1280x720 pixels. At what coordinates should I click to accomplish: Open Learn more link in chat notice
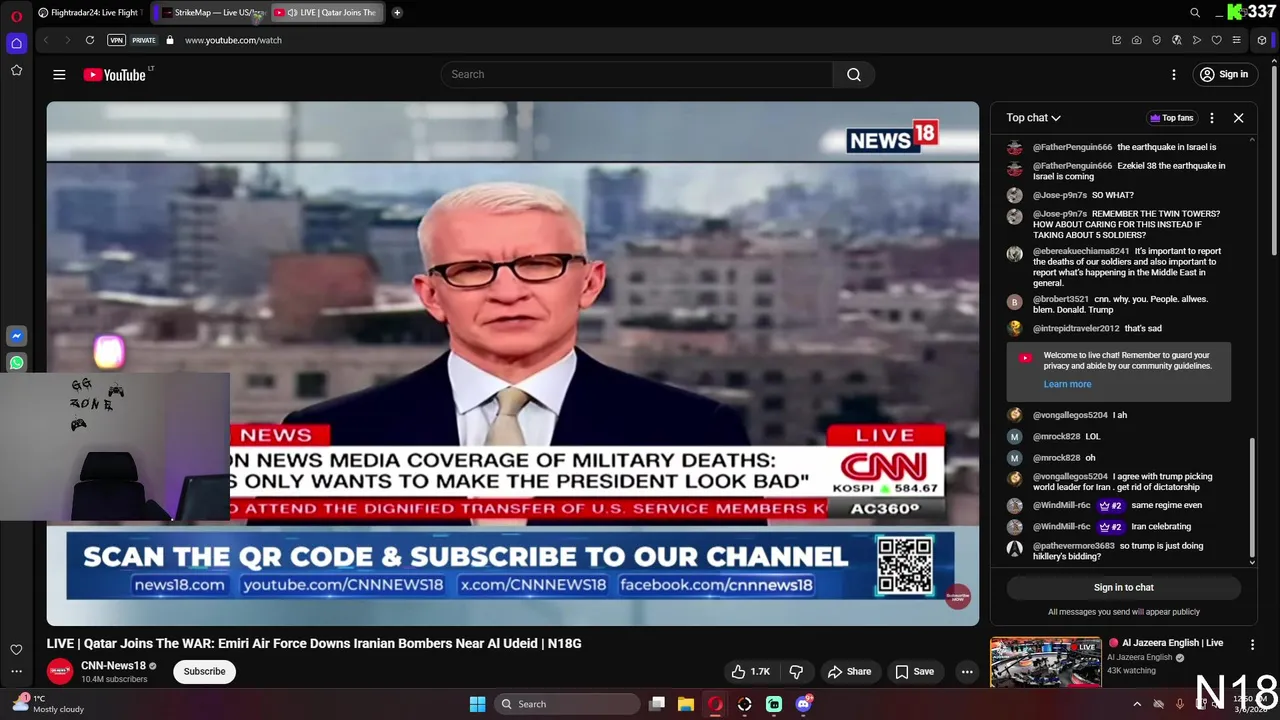pyautogui.click(x=1067, y=384)
